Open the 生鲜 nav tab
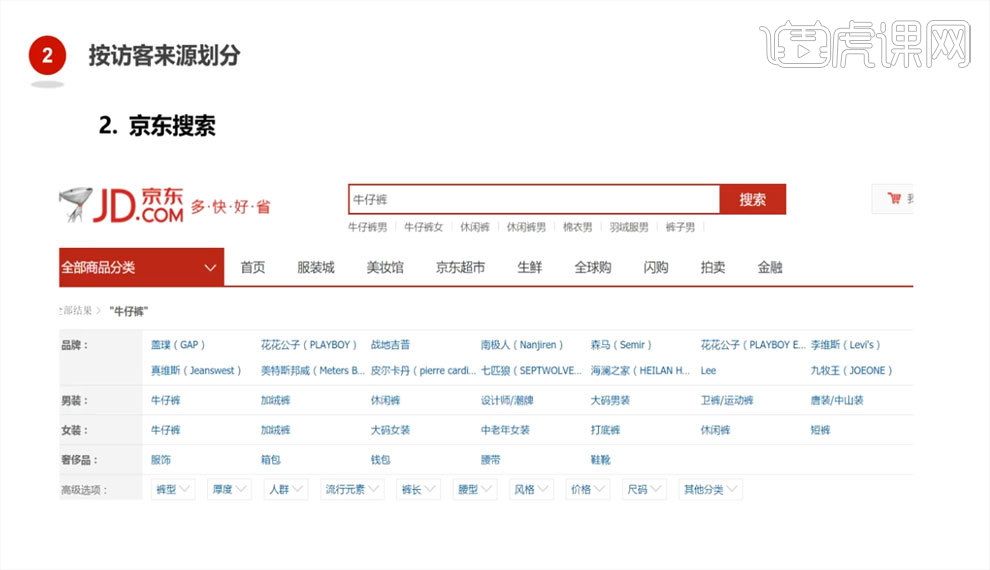The image size is (990, 570). (530, 268)
